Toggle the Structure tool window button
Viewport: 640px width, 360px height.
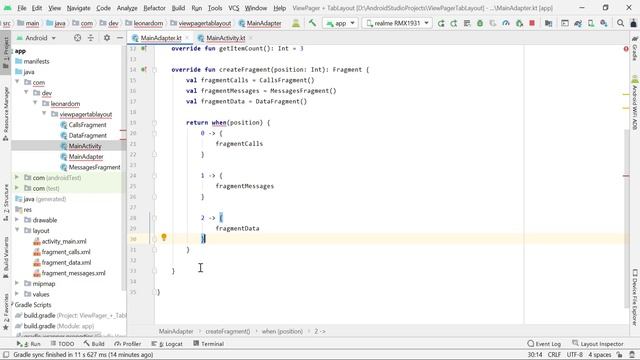coord(6,203)
